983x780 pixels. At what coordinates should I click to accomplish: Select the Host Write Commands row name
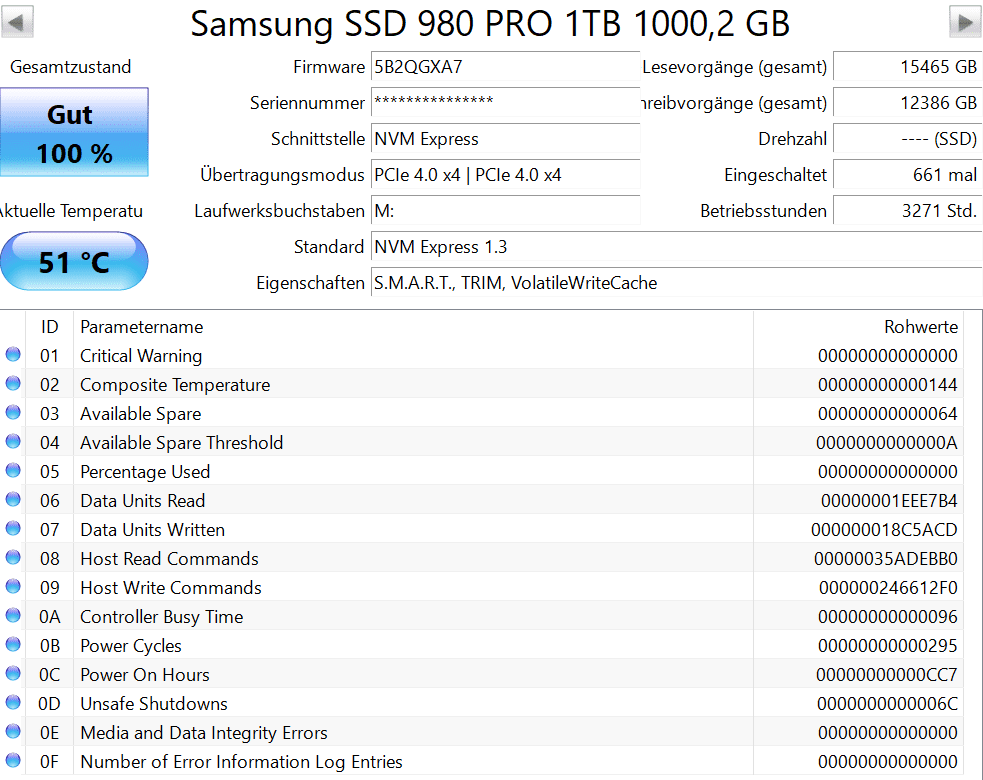171,588
